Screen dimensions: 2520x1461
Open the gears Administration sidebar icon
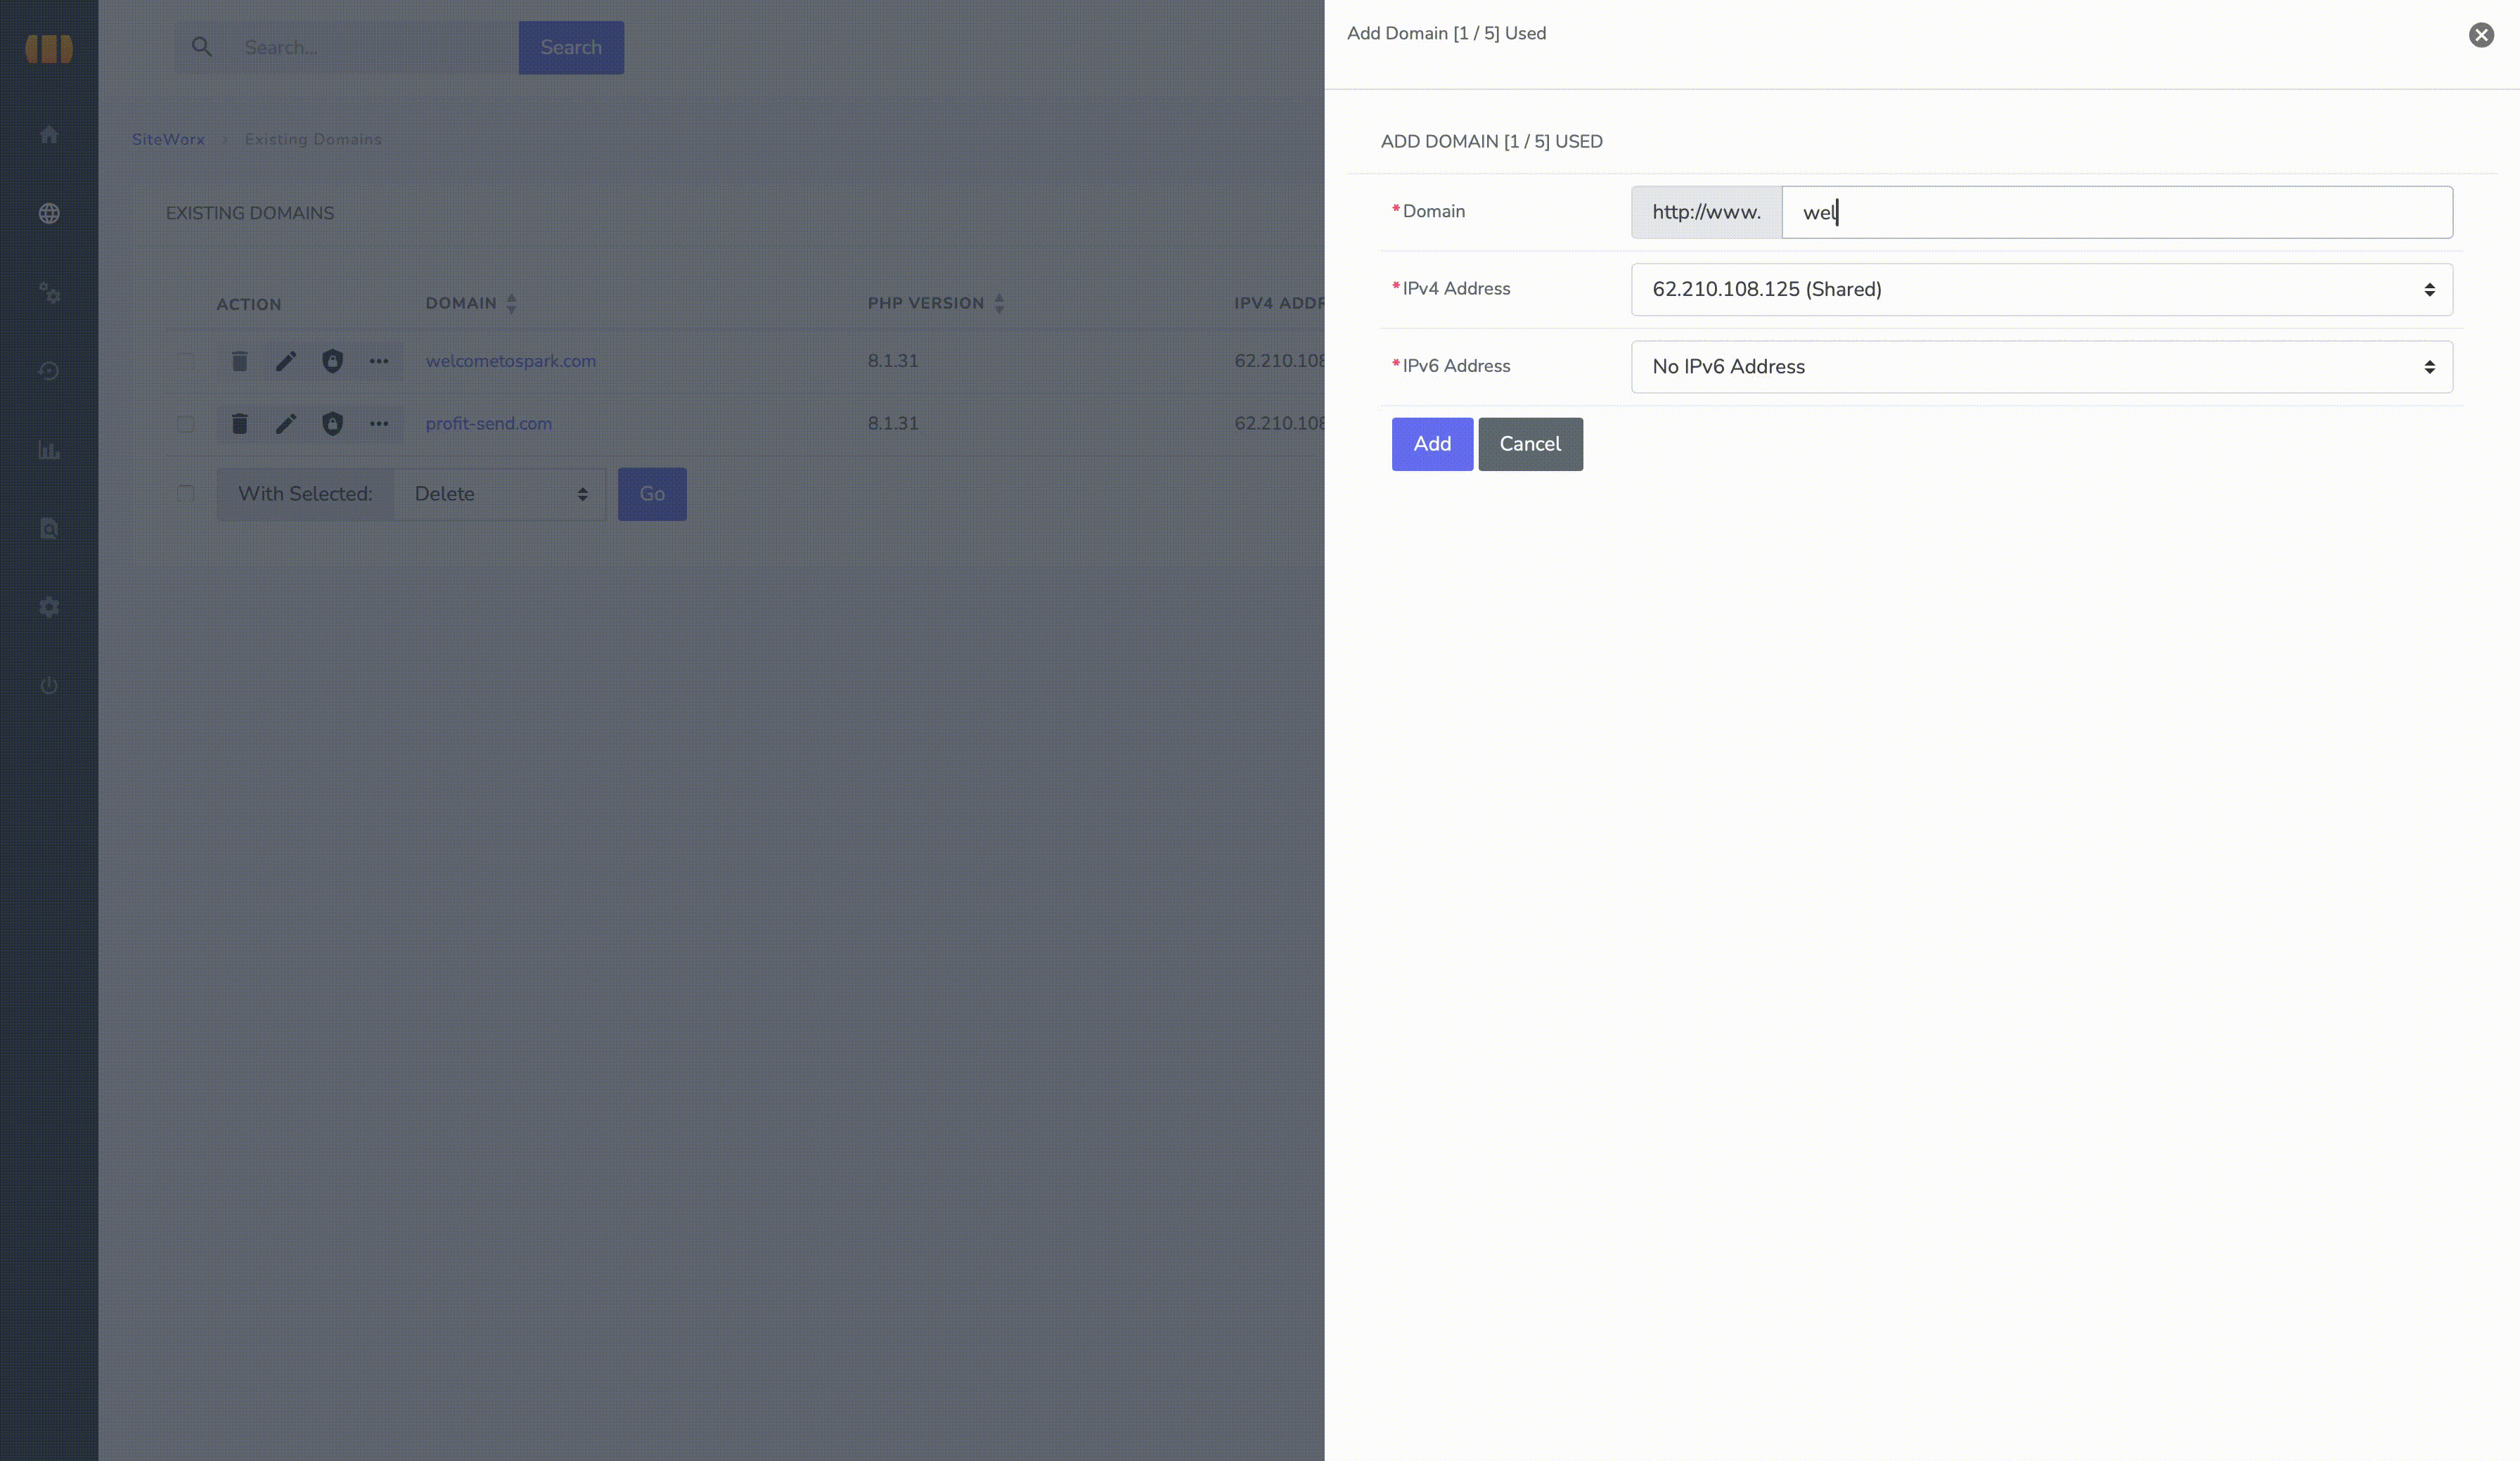49,292
